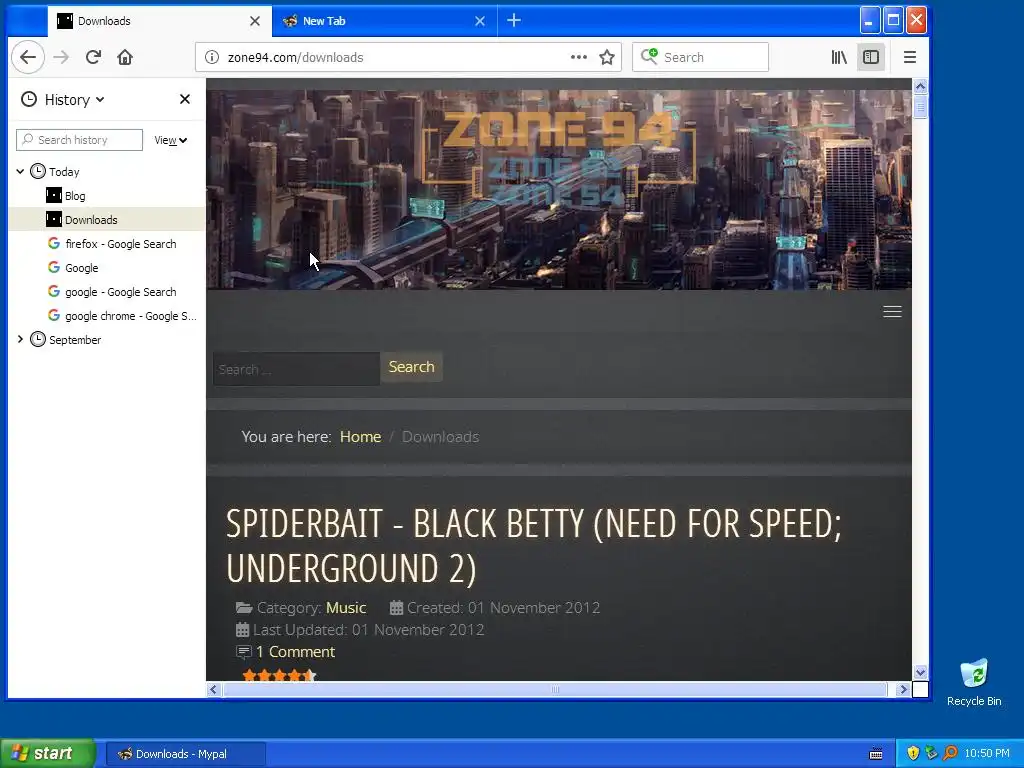This screenshot has width=1024, height=768.
Task: Click the horizontal scrollbar thumb
Action: [555, 690]
